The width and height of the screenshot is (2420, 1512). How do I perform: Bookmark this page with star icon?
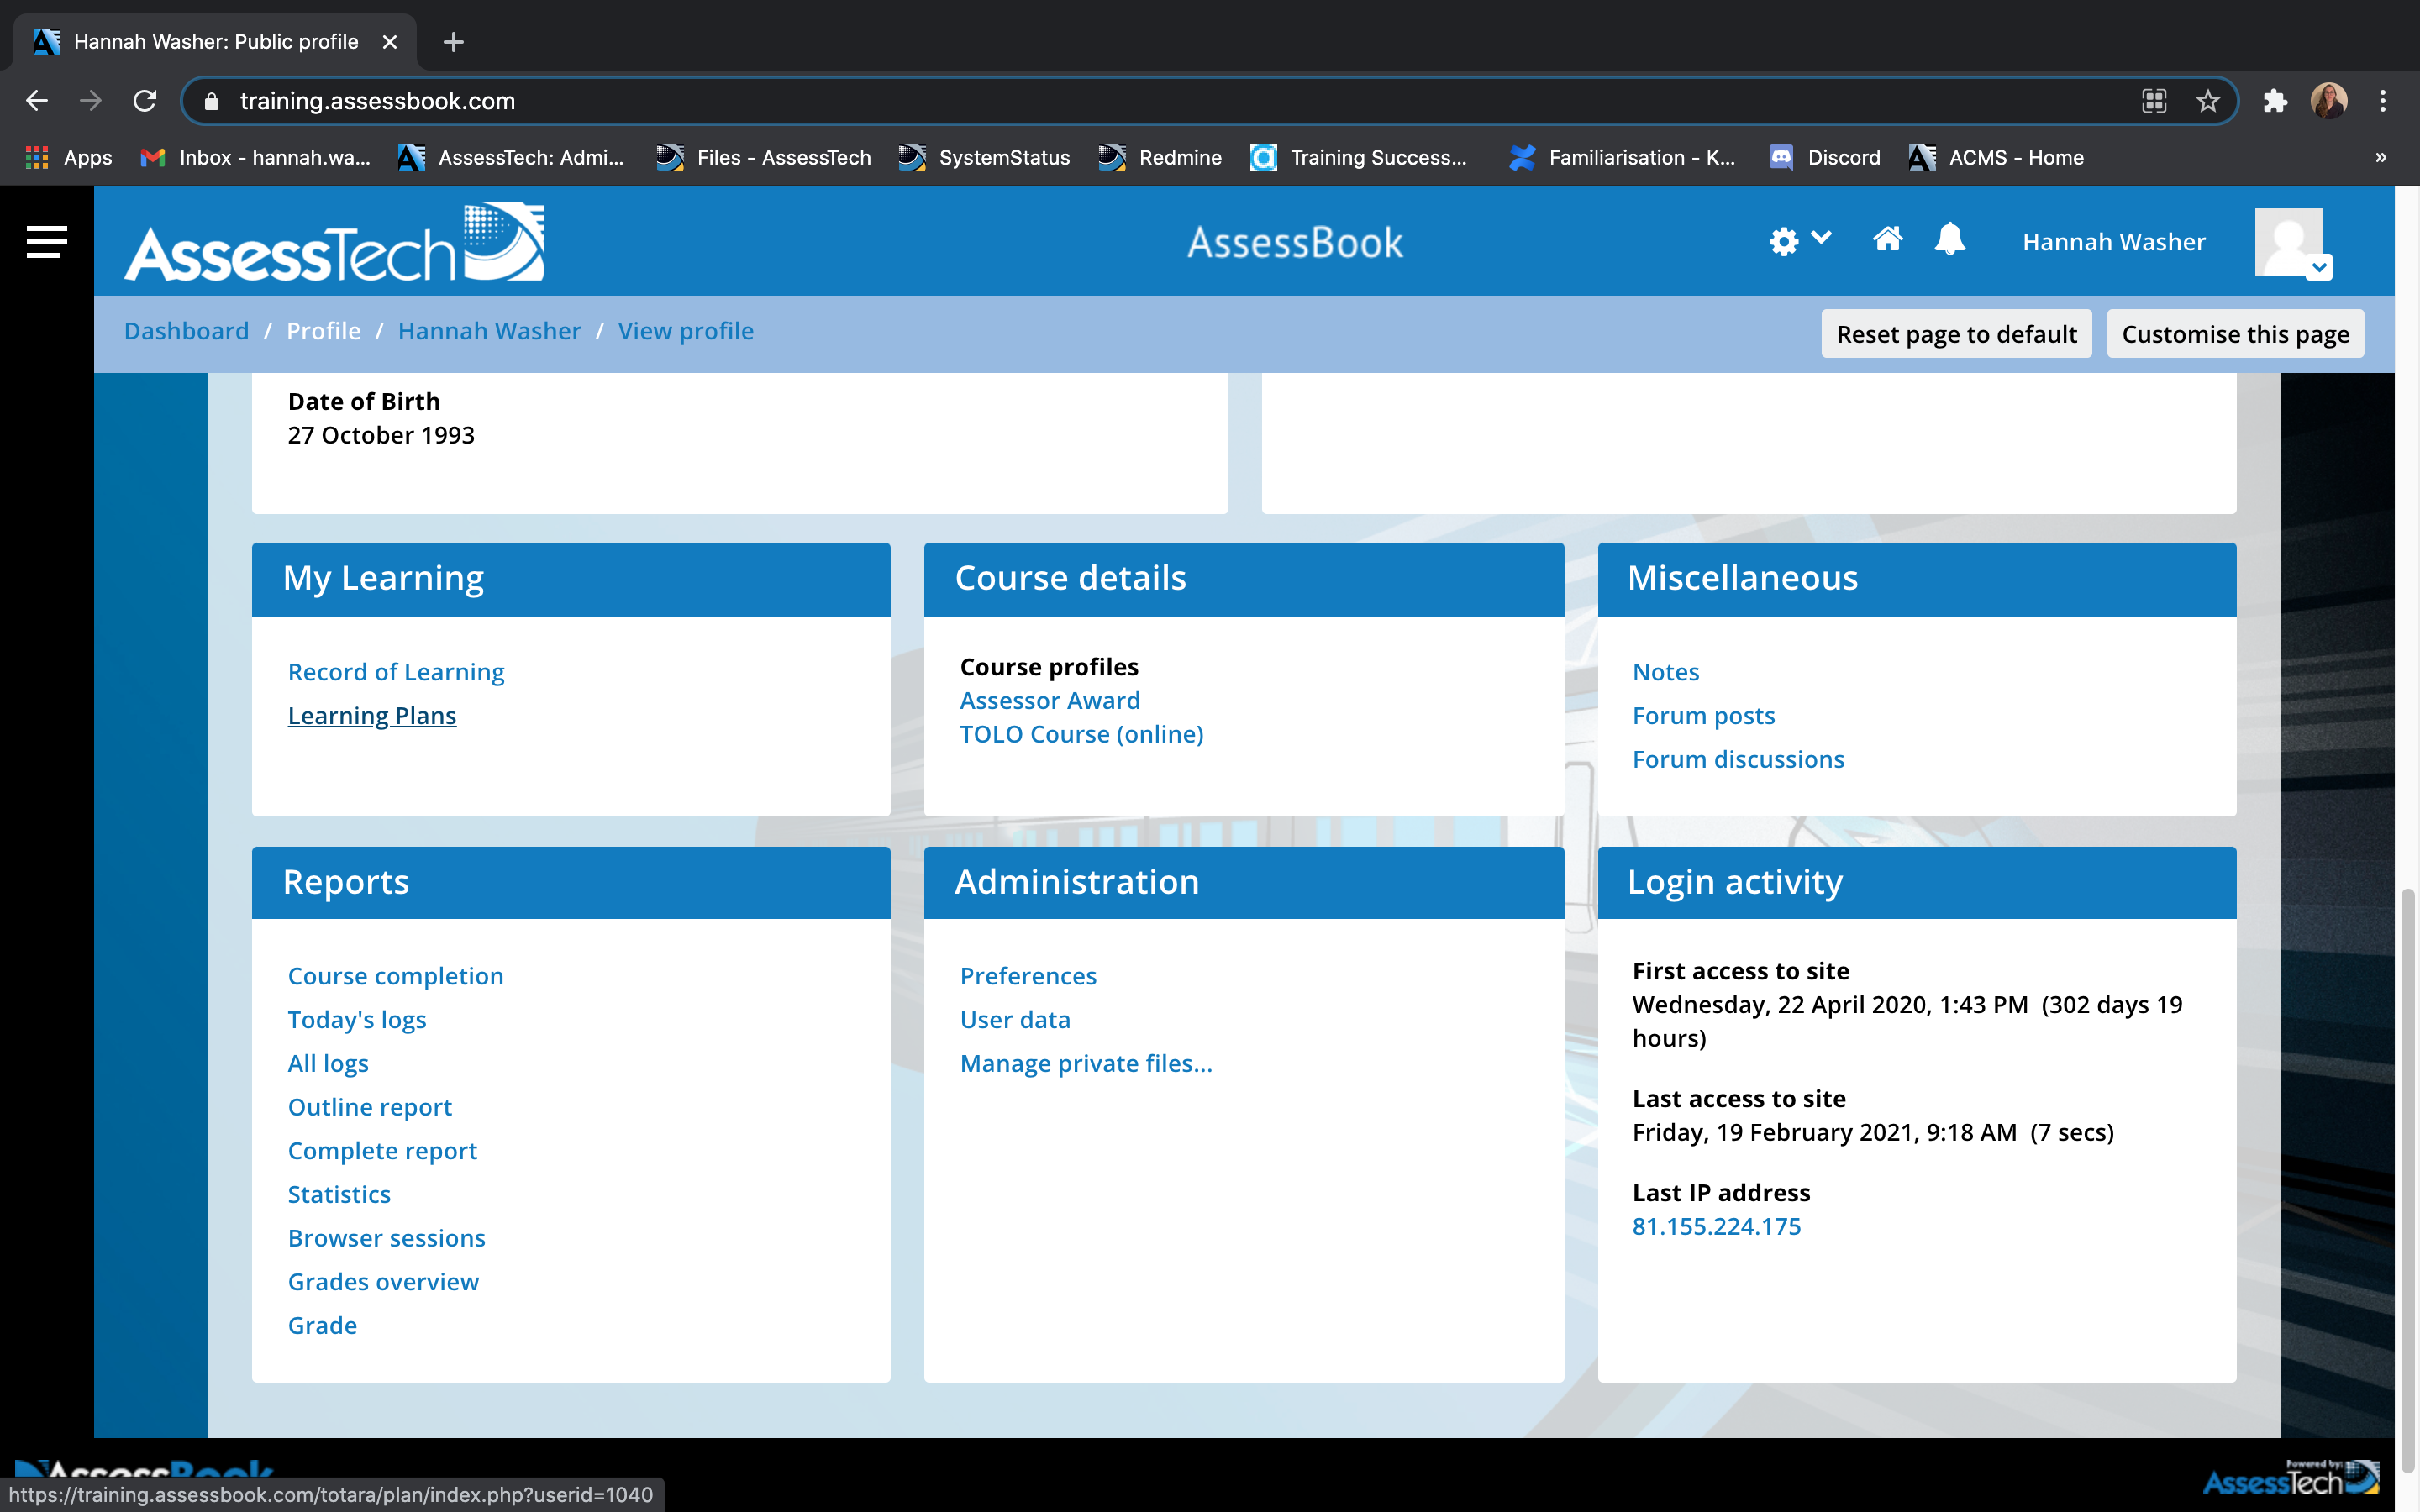(2207, 101)
